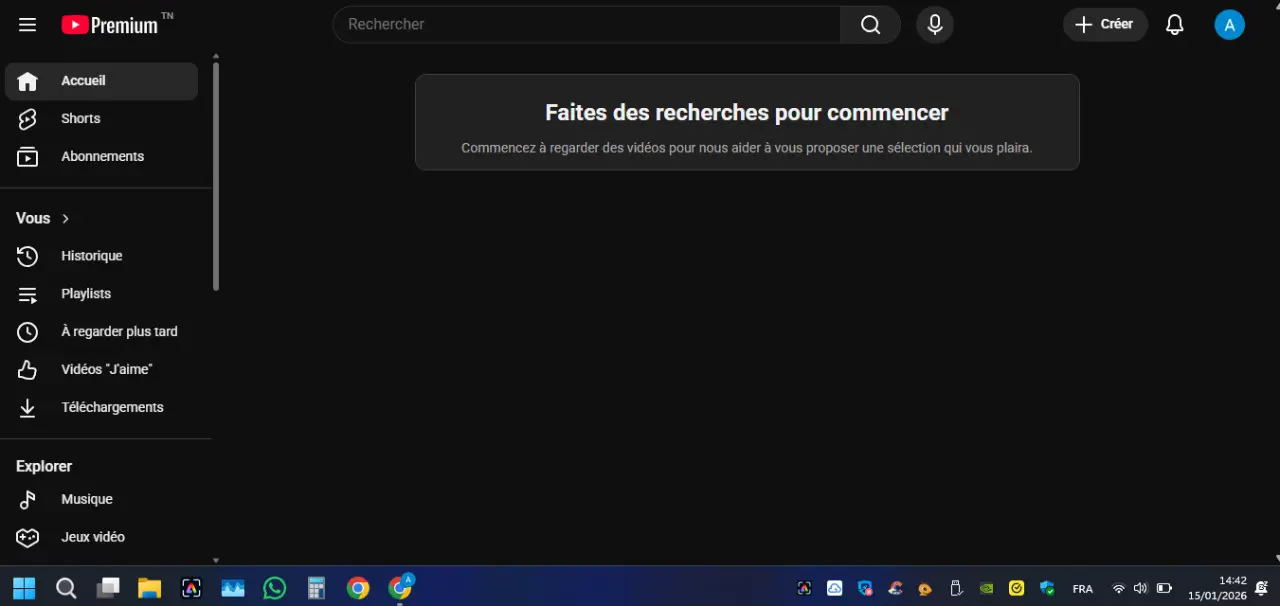
Task: Open Calculator from the taskbar
Action: [x=316, y=588]
